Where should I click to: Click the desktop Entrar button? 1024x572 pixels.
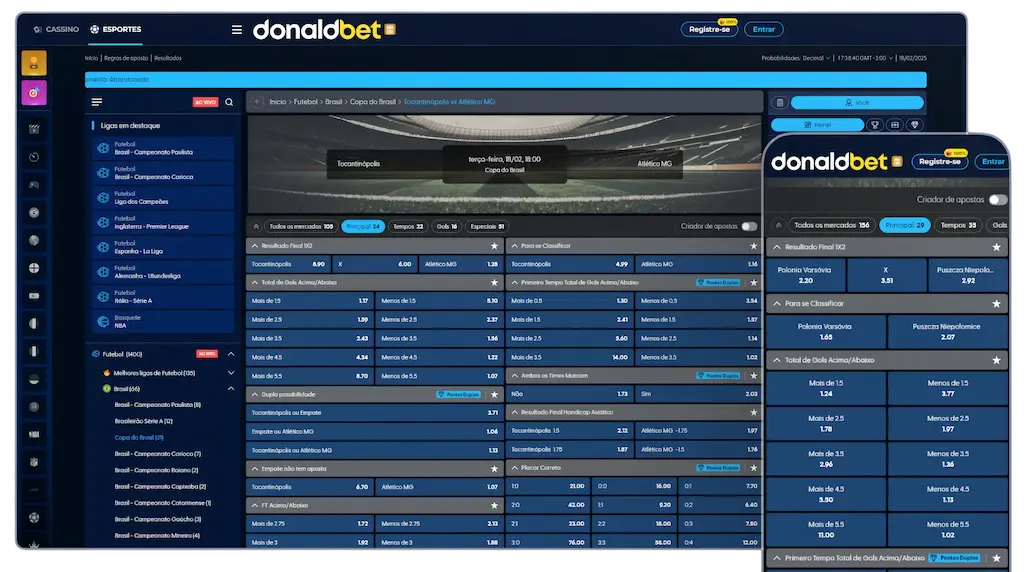click(764, 30)
